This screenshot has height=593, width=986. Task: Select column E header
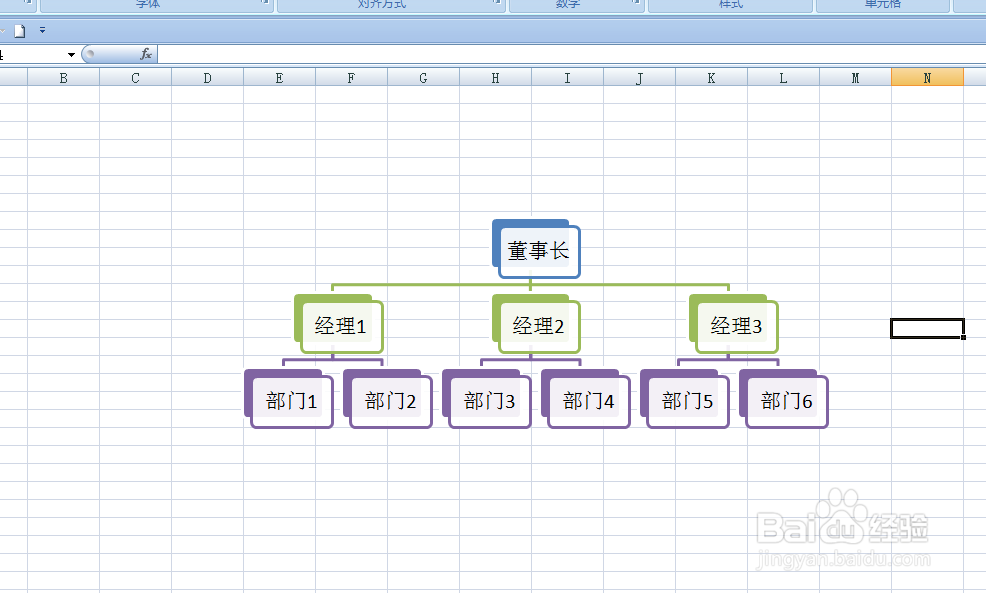[279, 78]
